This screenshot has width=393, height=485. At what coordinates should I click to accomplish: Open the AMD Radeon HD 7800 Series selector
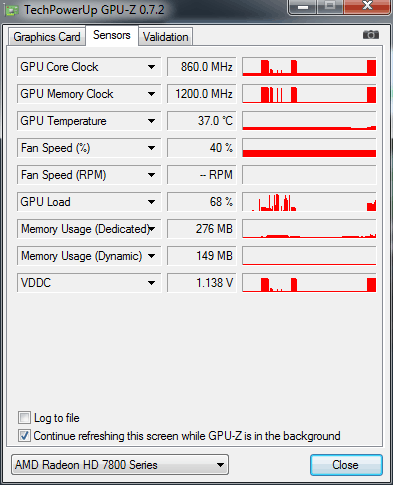click(x=120, y=465)
